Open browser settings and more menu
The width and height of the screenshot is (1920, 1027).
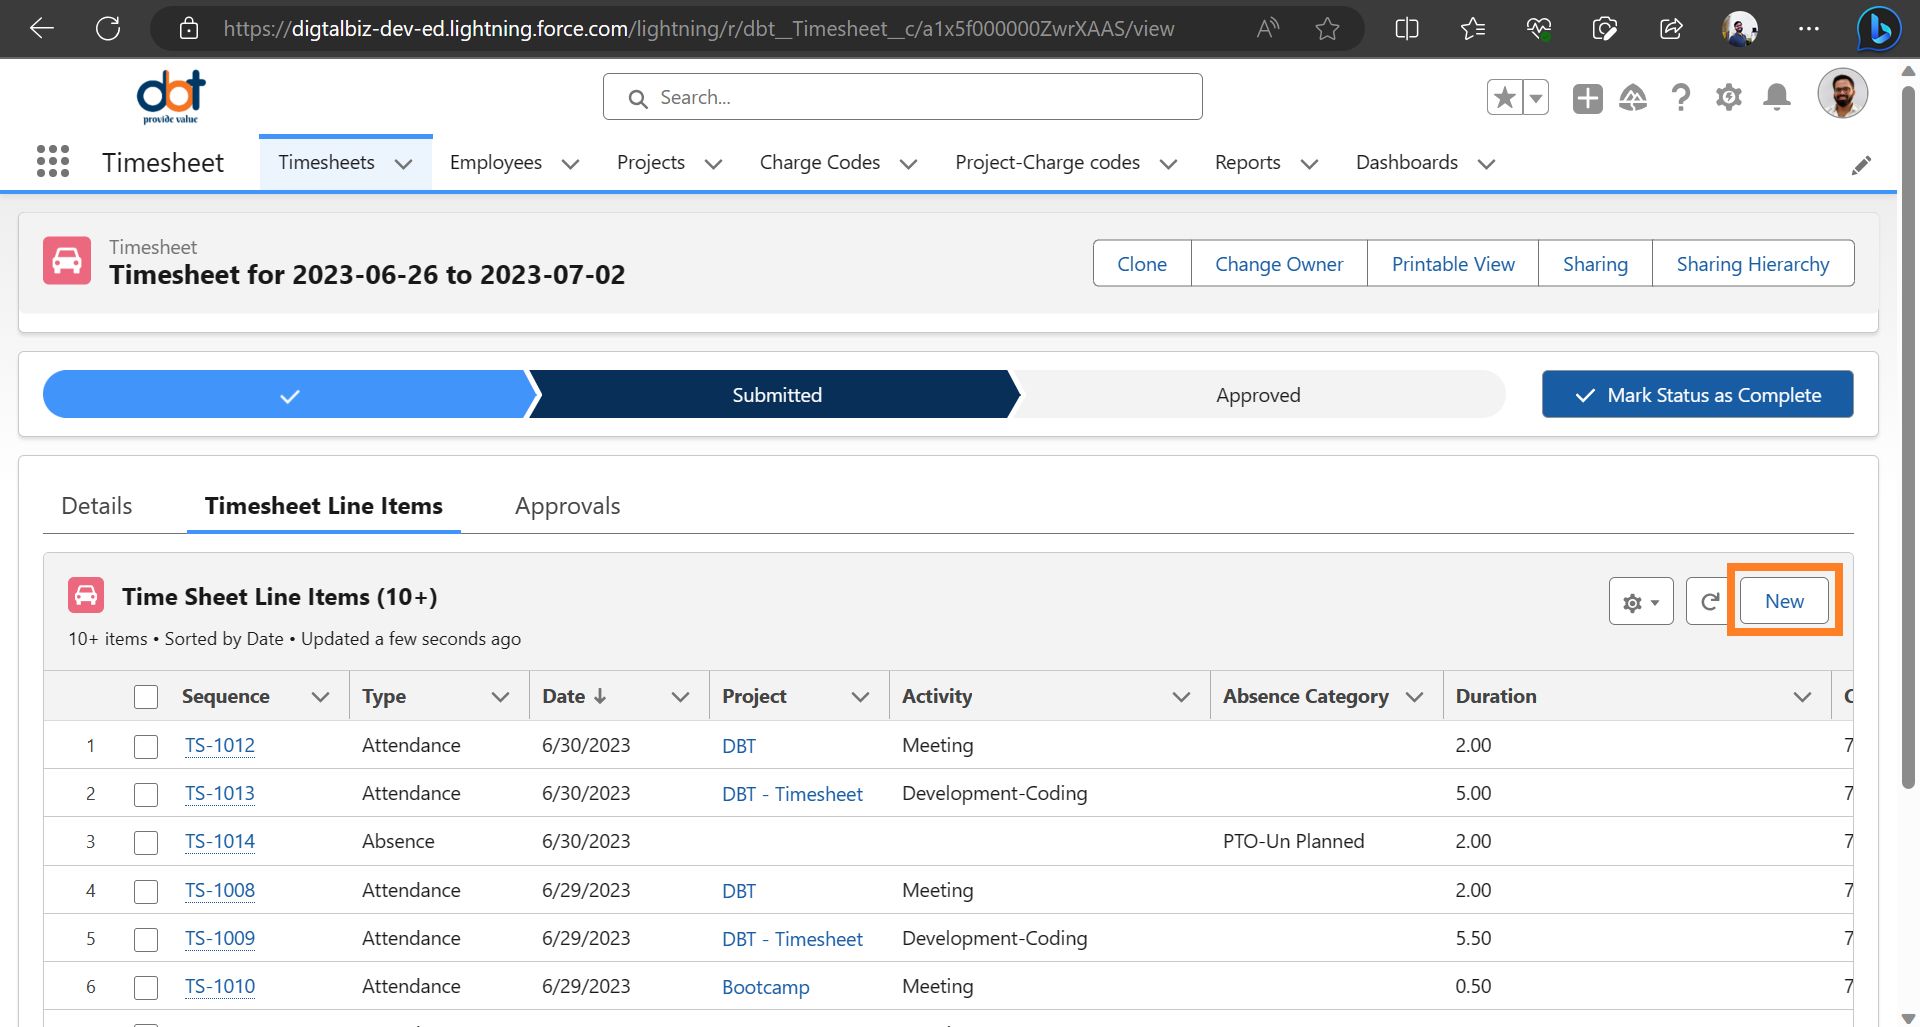coord(1808,28)
